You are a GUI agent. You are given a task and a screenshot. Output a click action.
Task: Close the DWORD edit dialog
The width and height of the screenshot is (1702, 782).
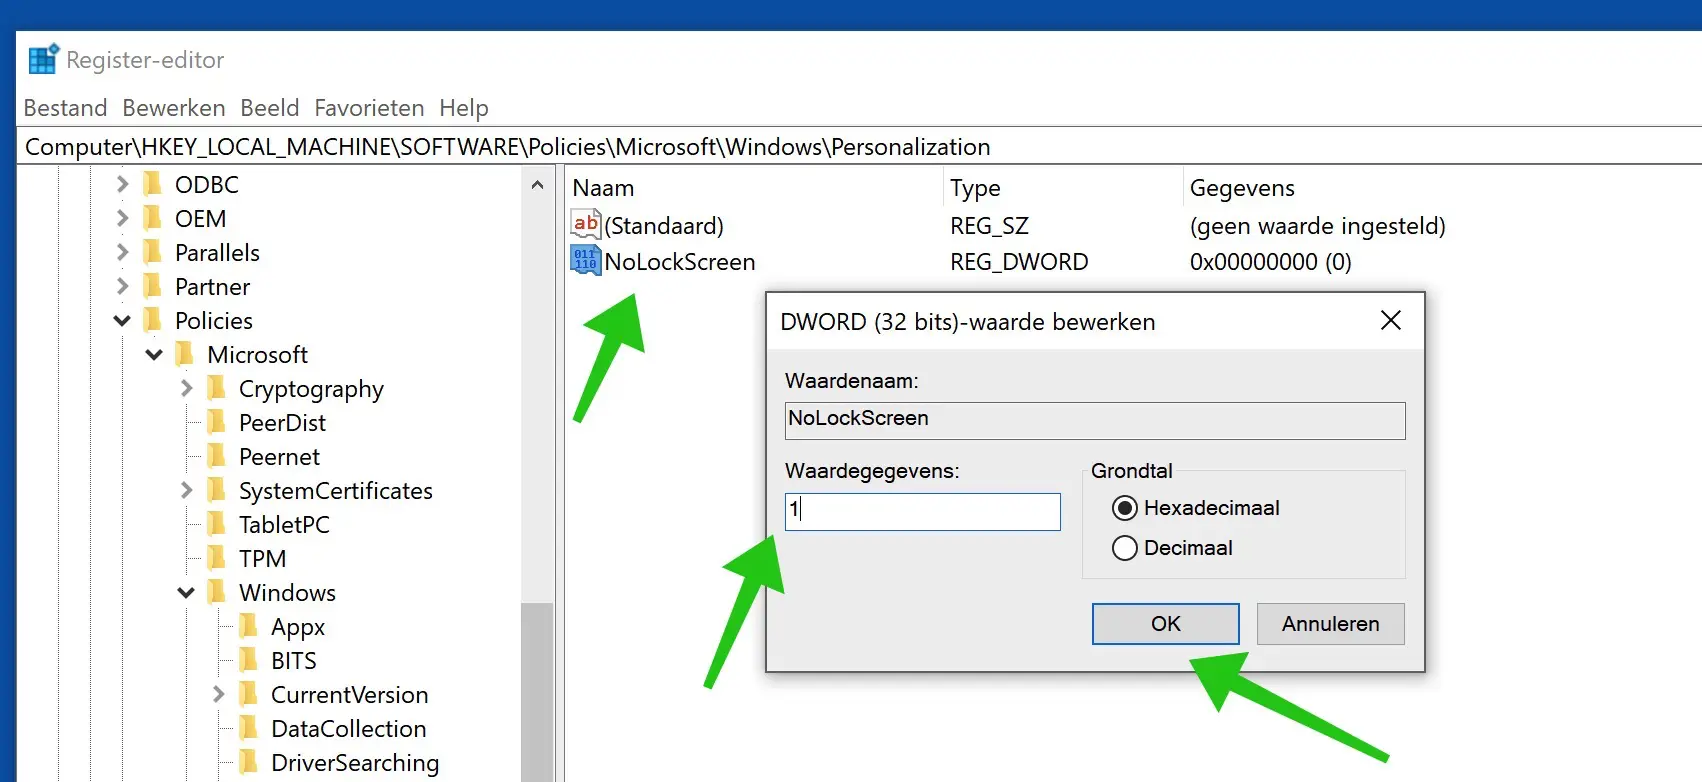[x=1391, y=320]
